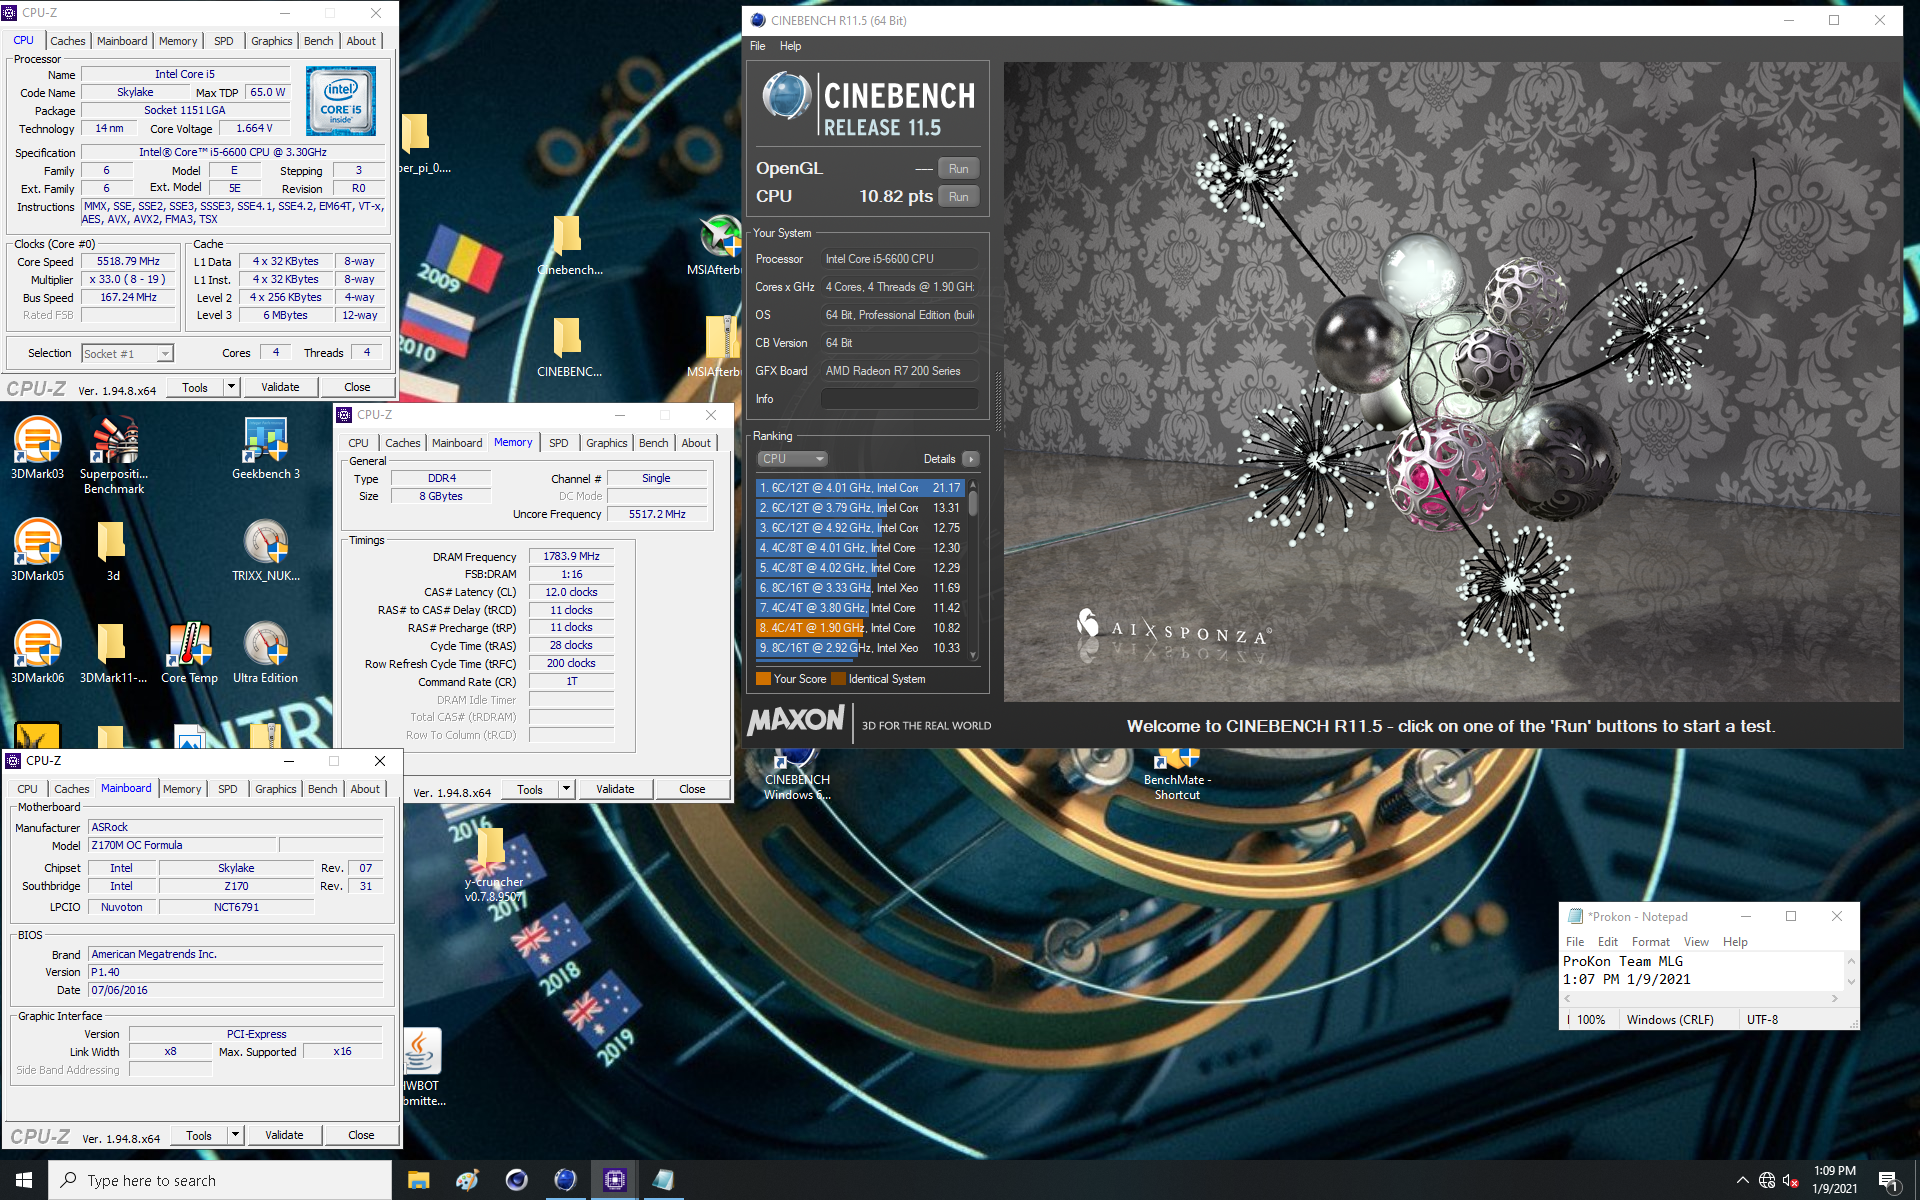1920x1200 pixels.
Task: Open Graphics tab in Mainboard CPU-Z window
Action: 275,789
